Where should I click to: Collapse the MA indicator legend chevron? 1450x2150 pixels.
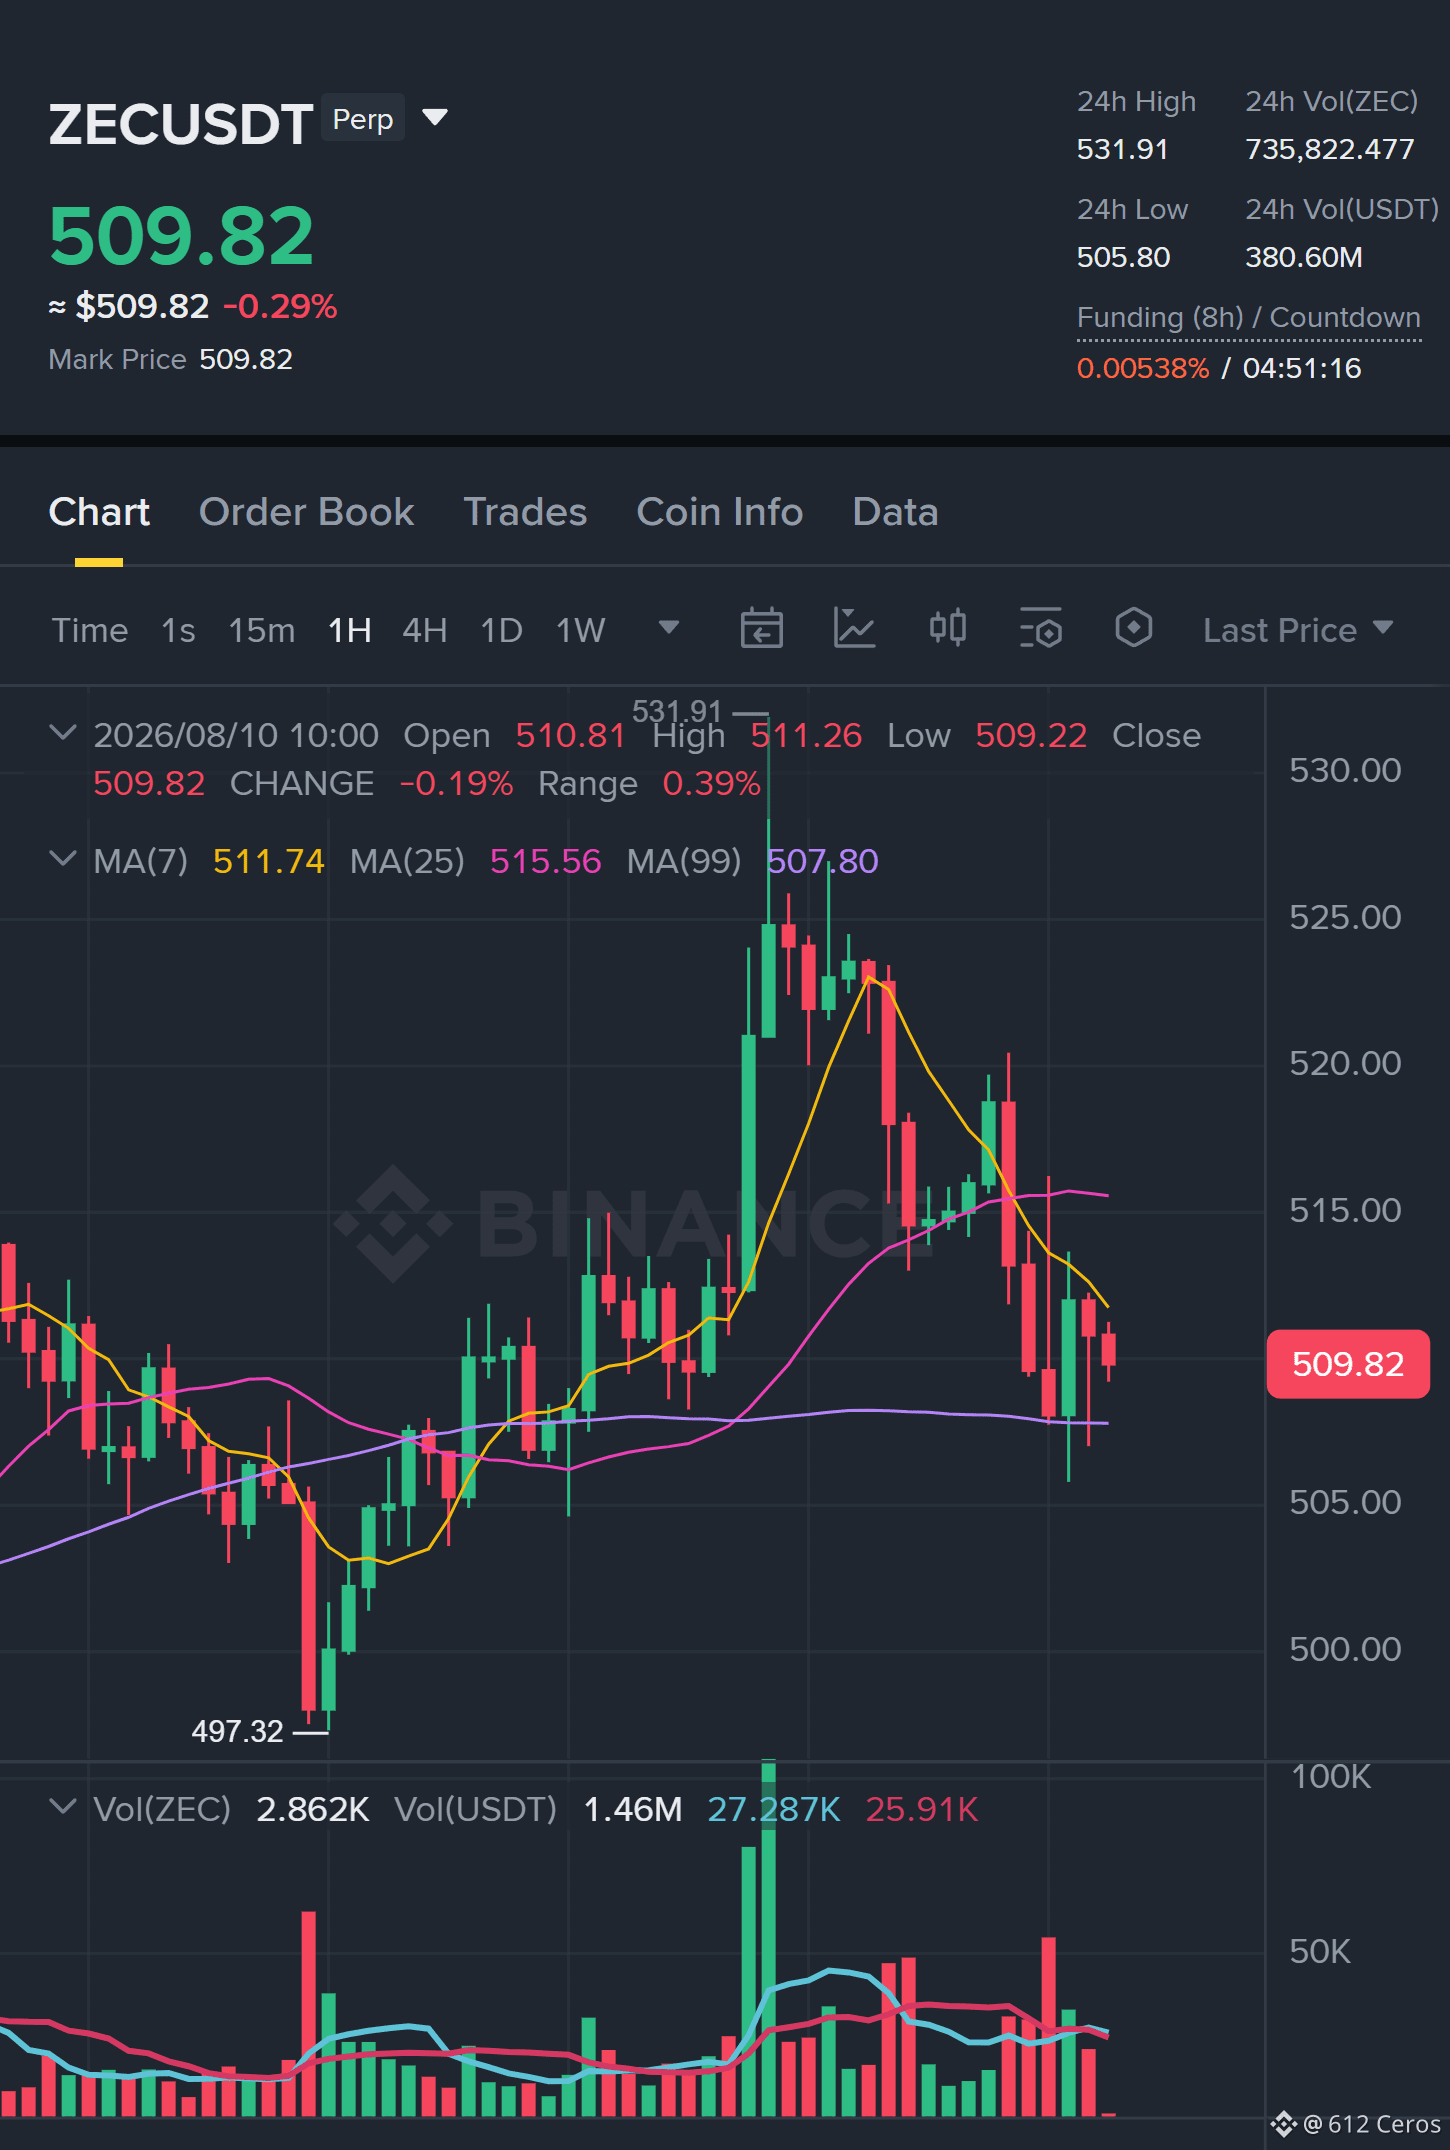point(62,859)
